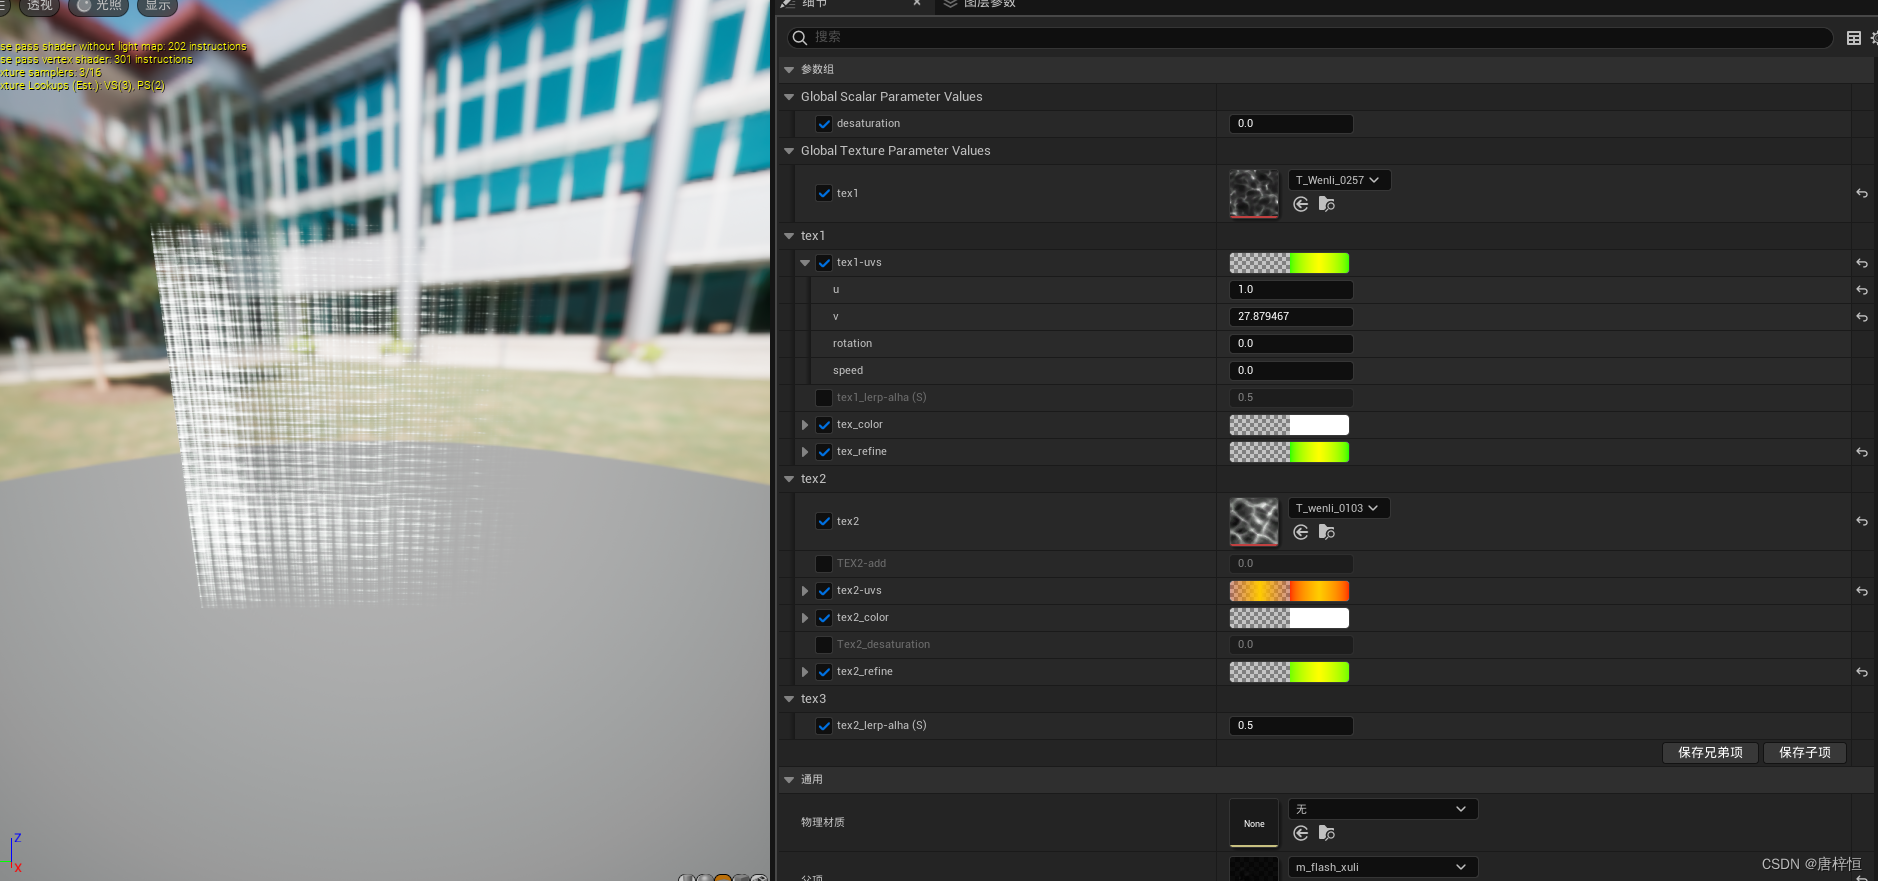
Task: Collapse the tex2 group
Action: coord(789,479)
